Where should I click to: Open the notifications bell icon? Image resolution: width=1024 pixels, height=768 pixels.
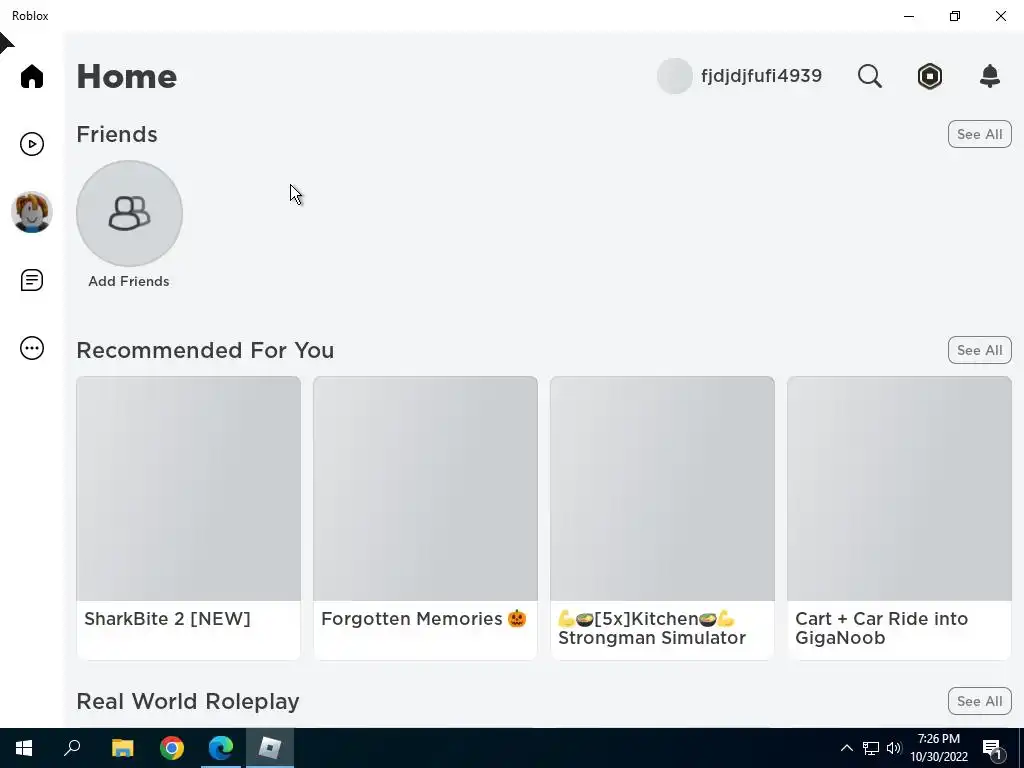(990, 76)
